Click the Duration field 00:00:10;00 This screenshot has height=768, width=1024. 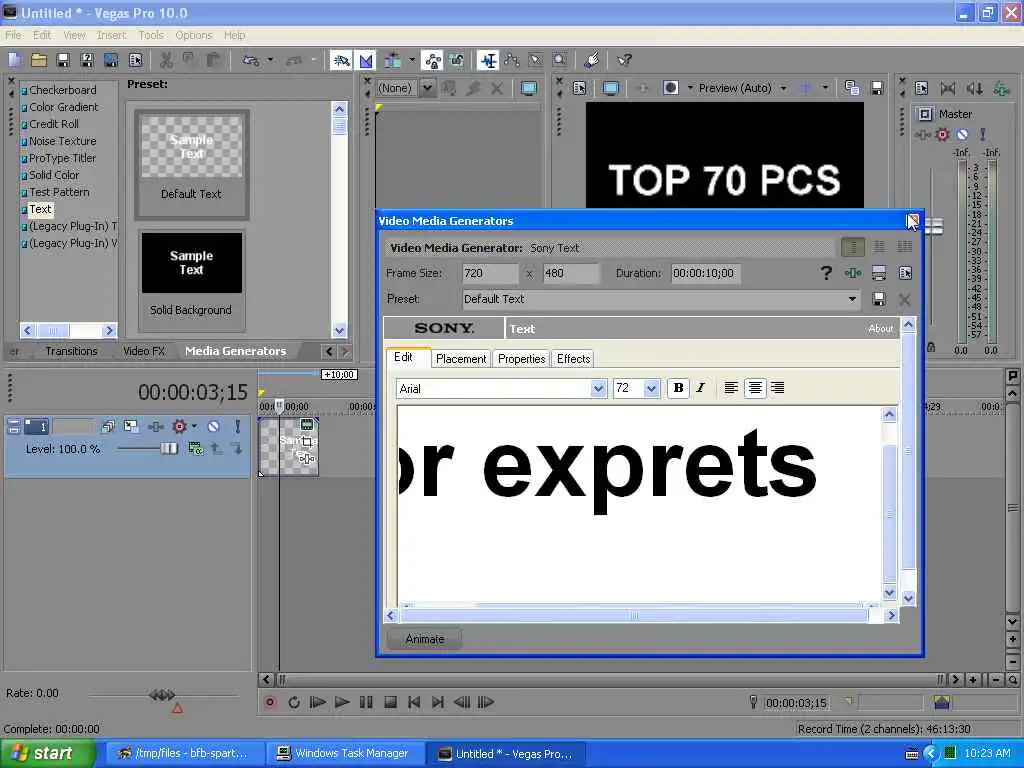click(705, 273)
